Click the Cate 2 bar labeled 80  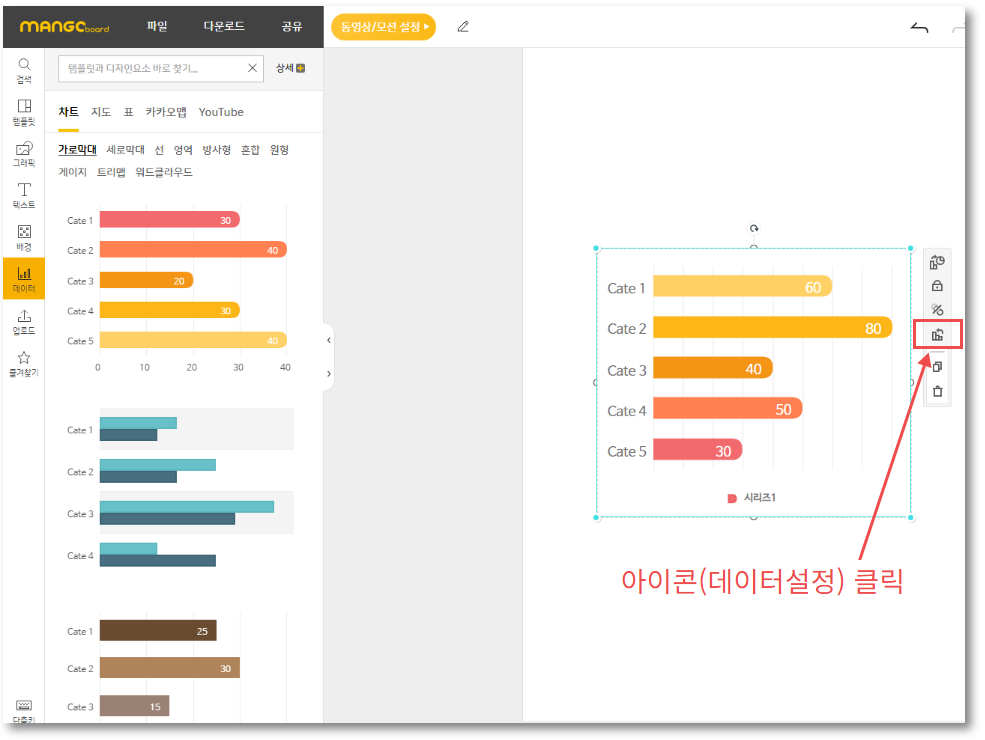click(773, 328)
